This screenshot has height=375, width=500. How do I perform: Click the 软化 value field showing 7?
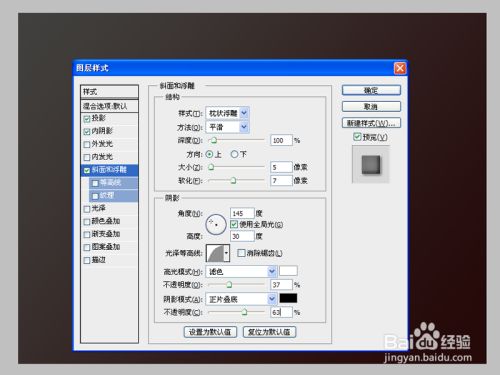(281, 181)
